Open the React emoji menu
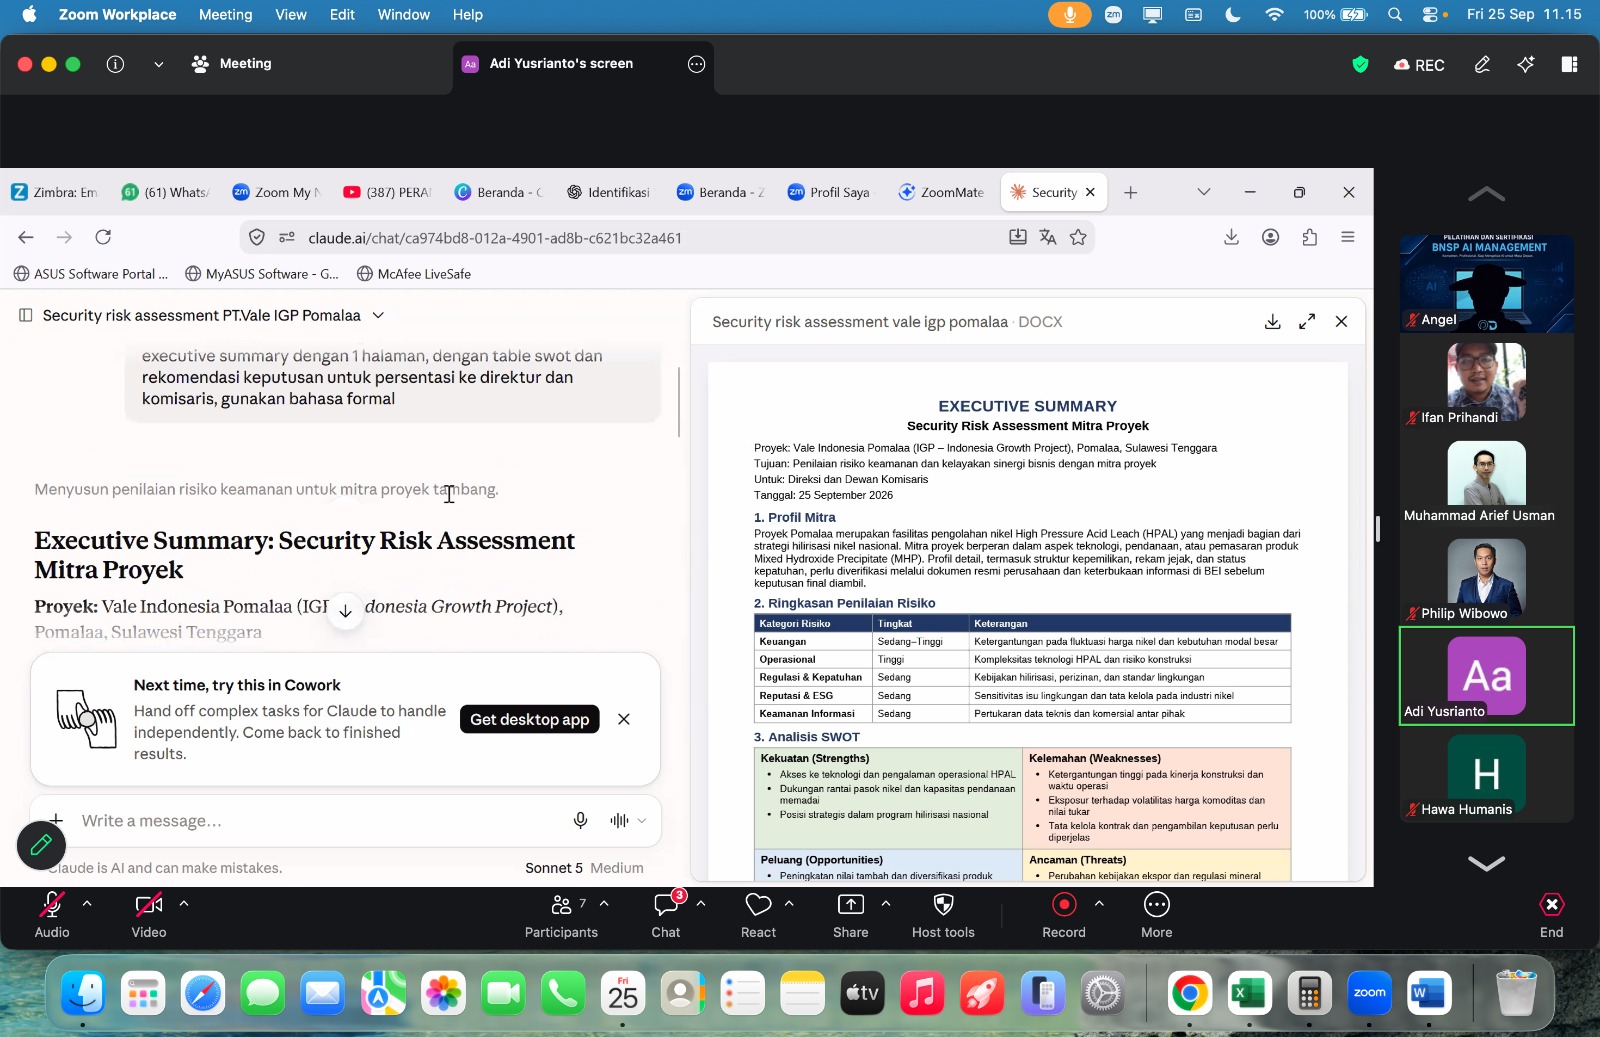This screenshot has width=1600, height=1037. click(758, 915)
